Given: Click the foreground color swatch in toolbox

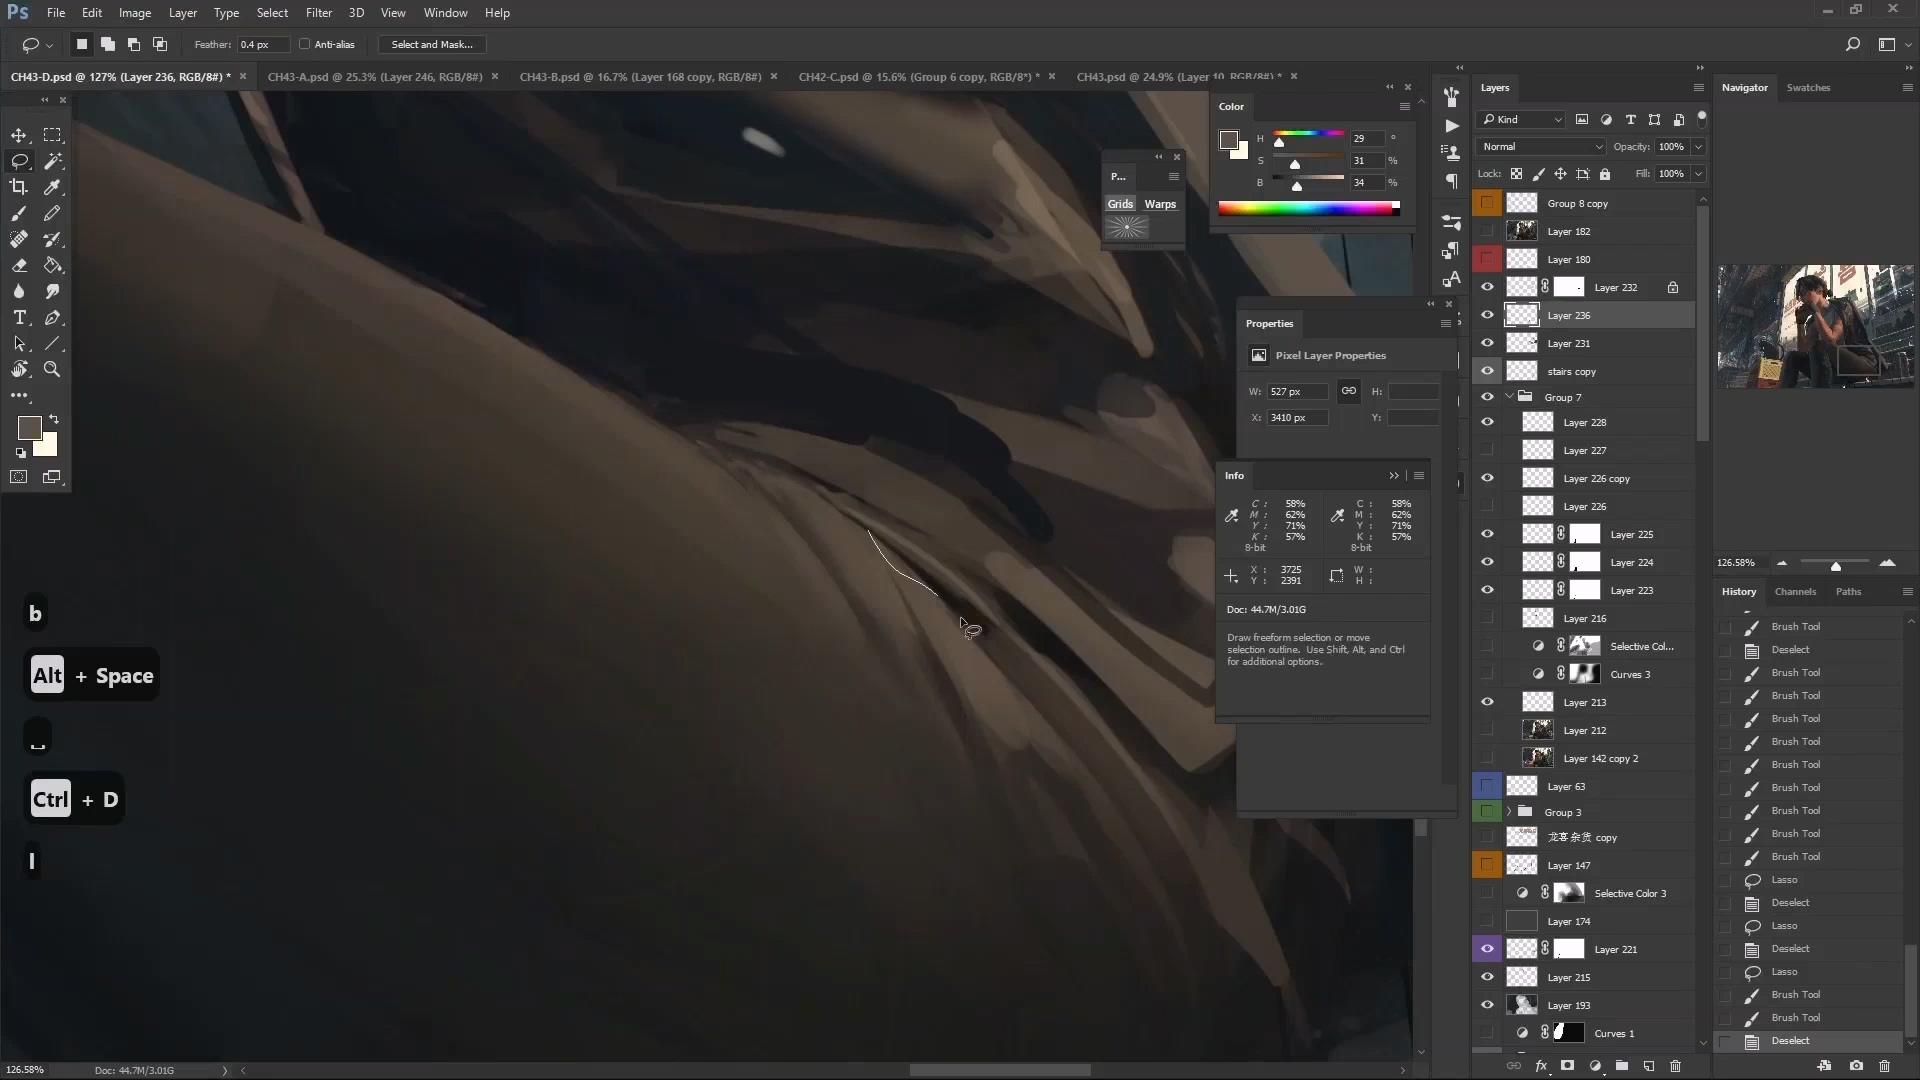Looking at the screenshot, I should click(x=29, y=428).
